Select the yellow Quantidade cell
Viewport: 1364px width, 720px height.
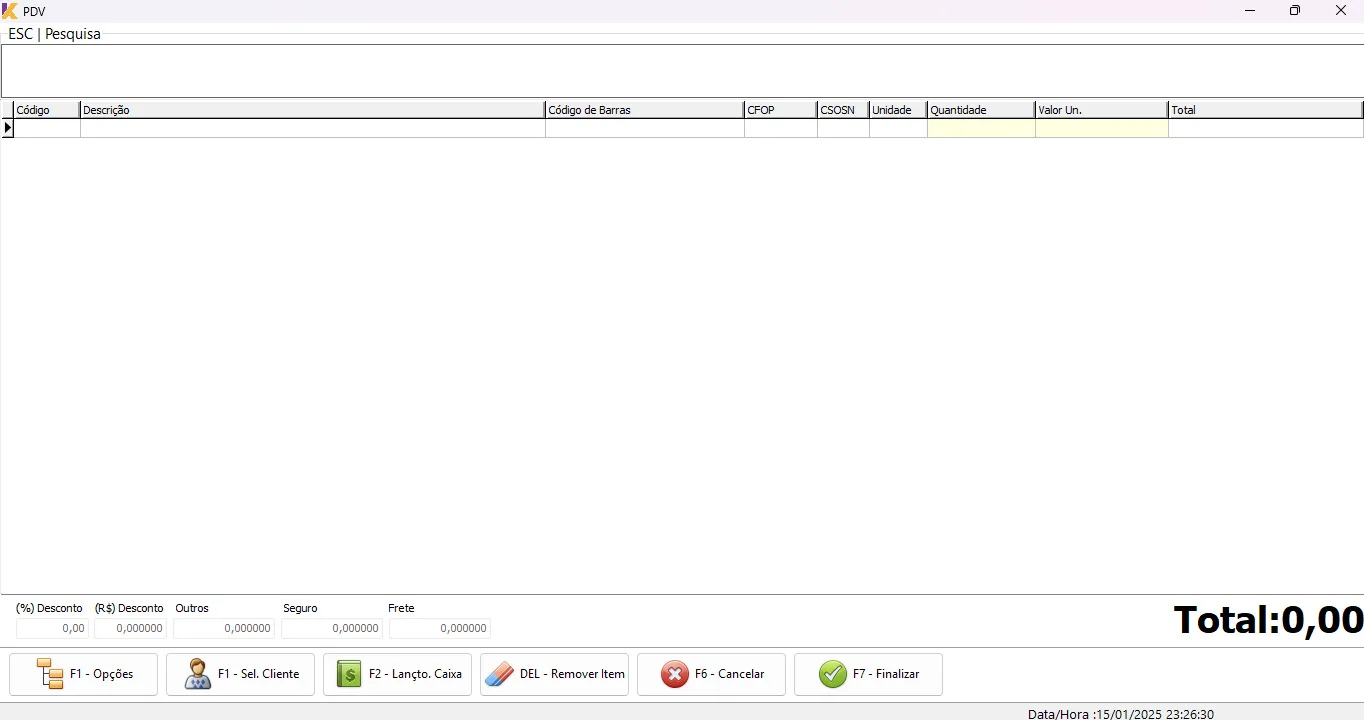(x=981, y=128)
